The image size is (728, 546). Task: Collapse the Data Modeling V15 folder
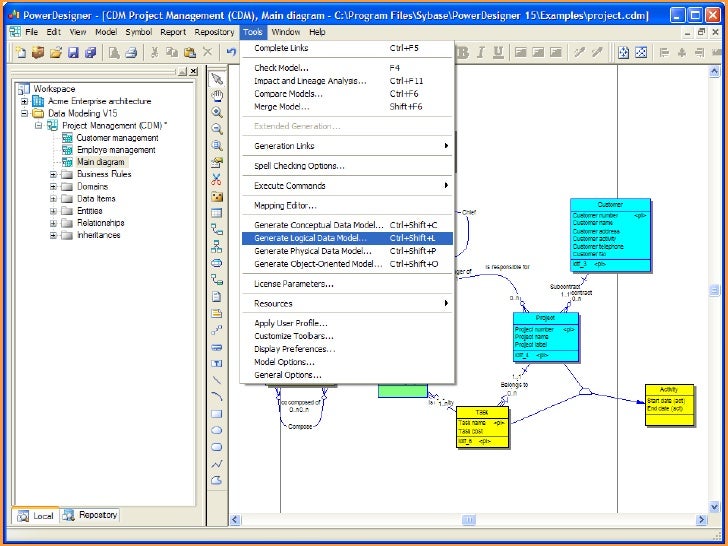coord(25,113)
